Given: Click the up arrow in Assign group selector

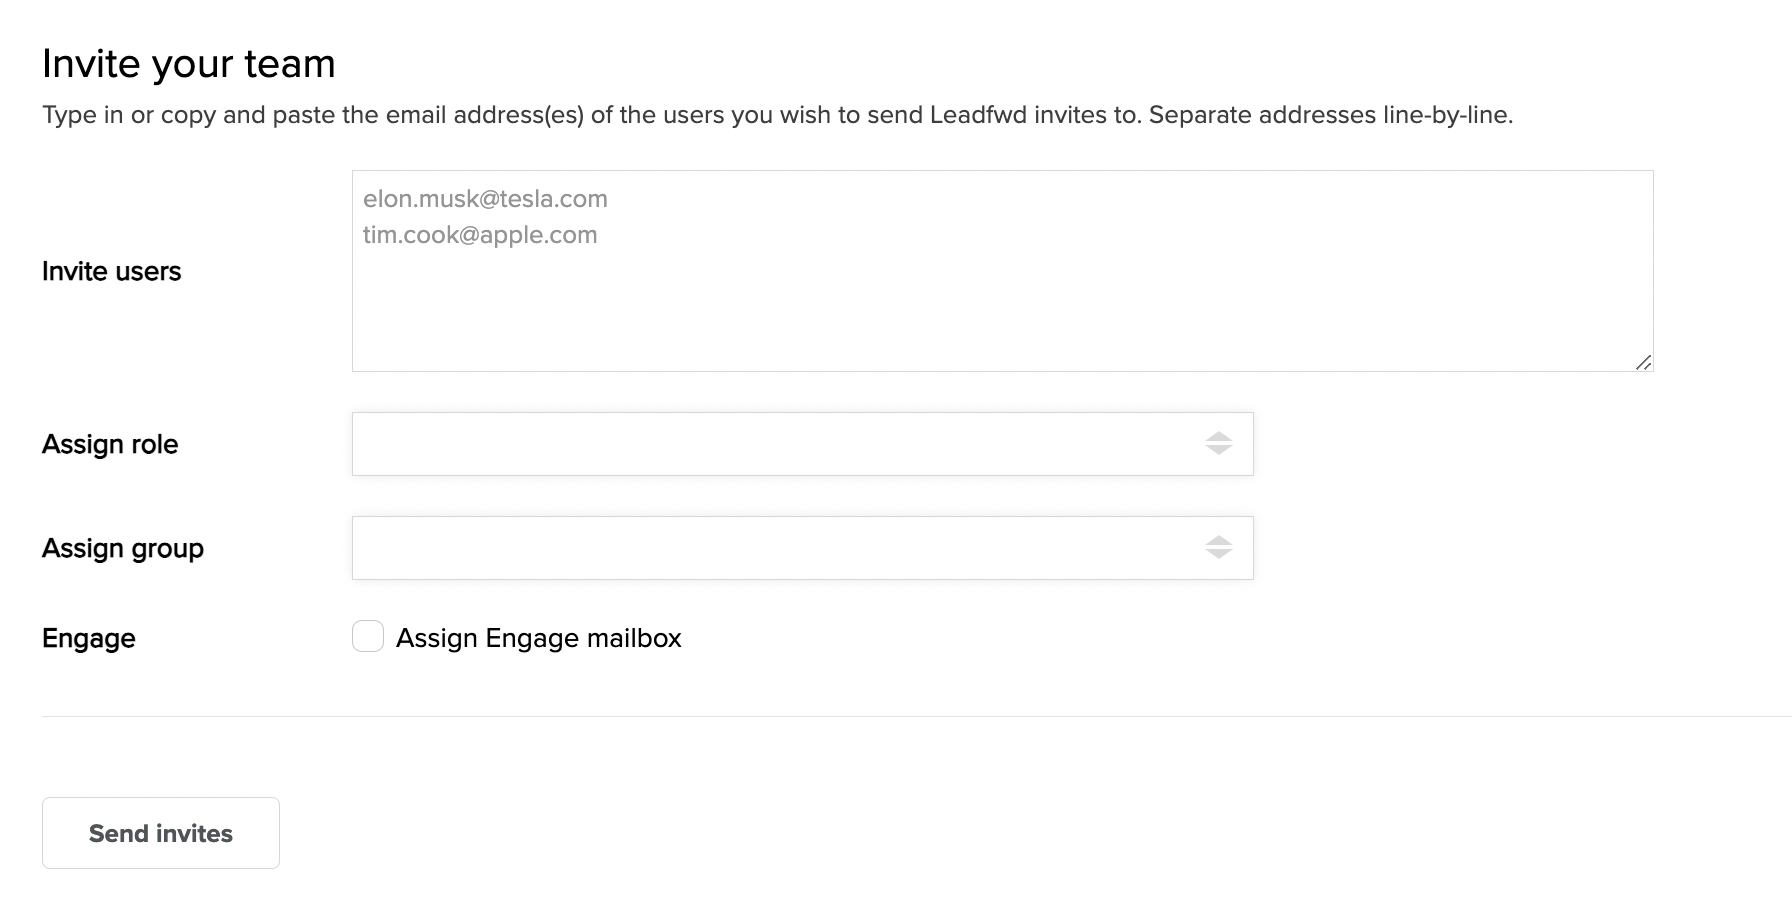Looking at the screenshot, I should click(x=1218, y=540).
